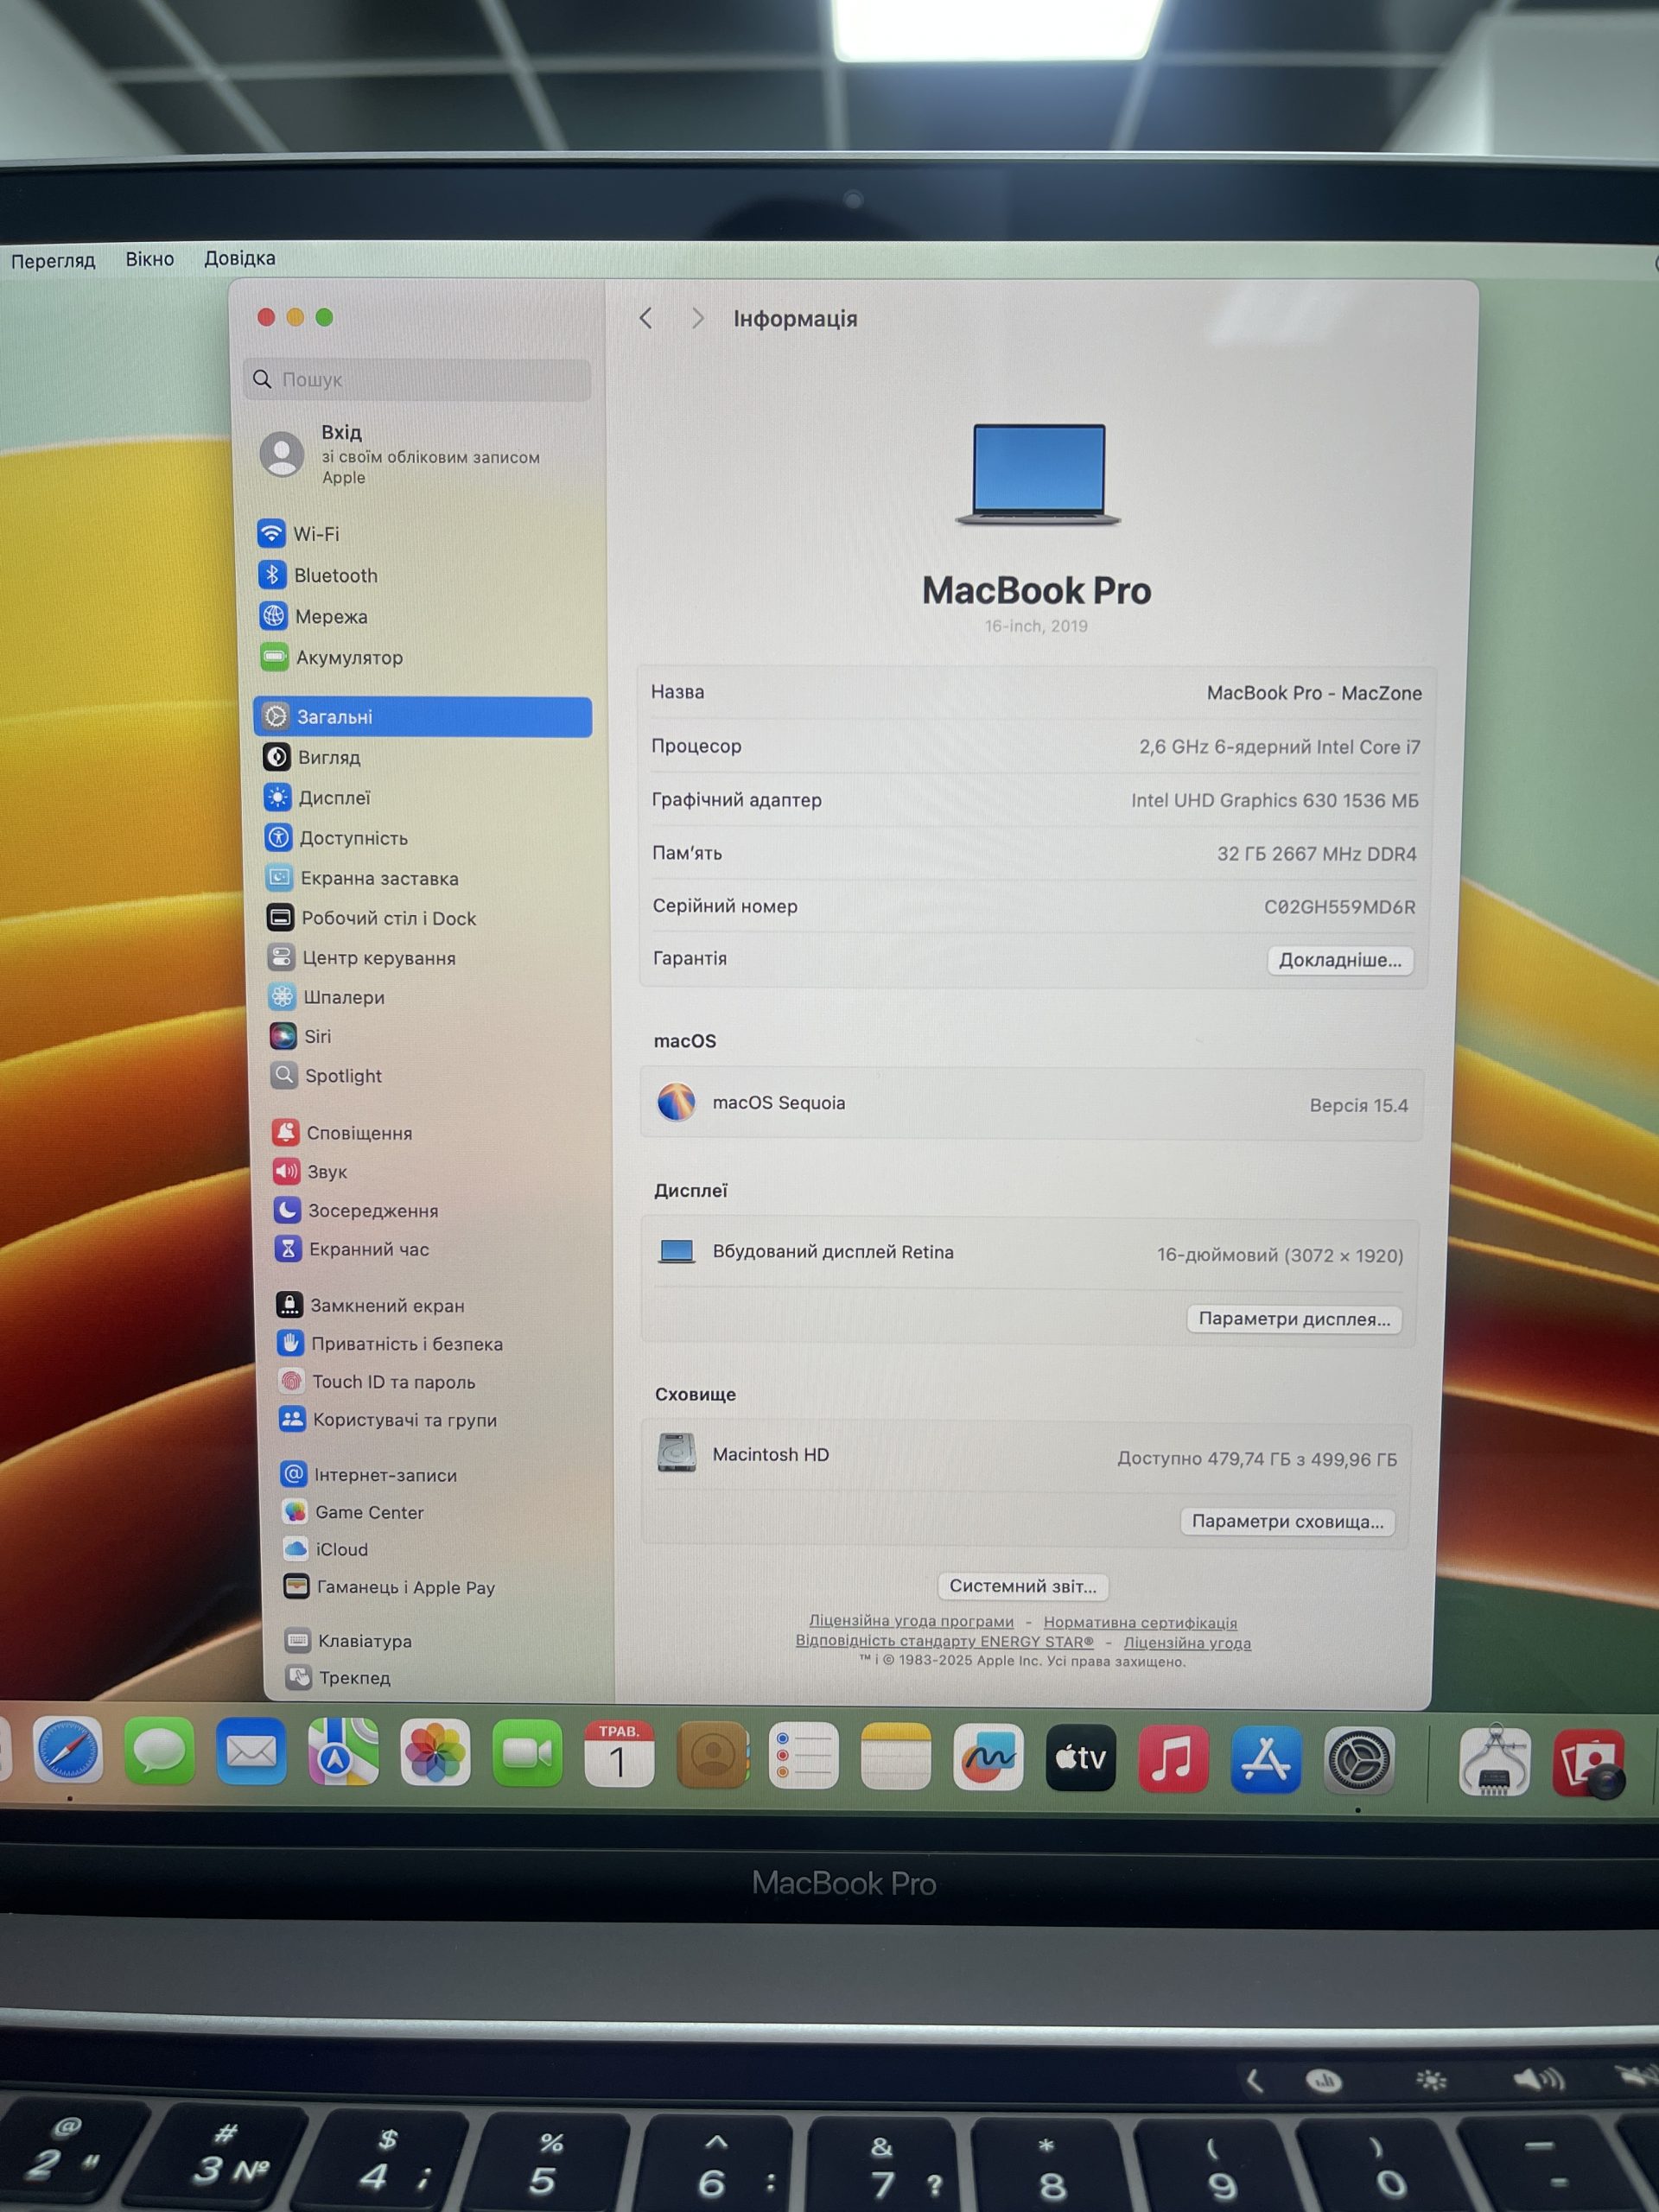Open FaceTime from the Dock
This screenshot has width=1659, height=2212.
pyautogui.click(x=527, y=1753)
